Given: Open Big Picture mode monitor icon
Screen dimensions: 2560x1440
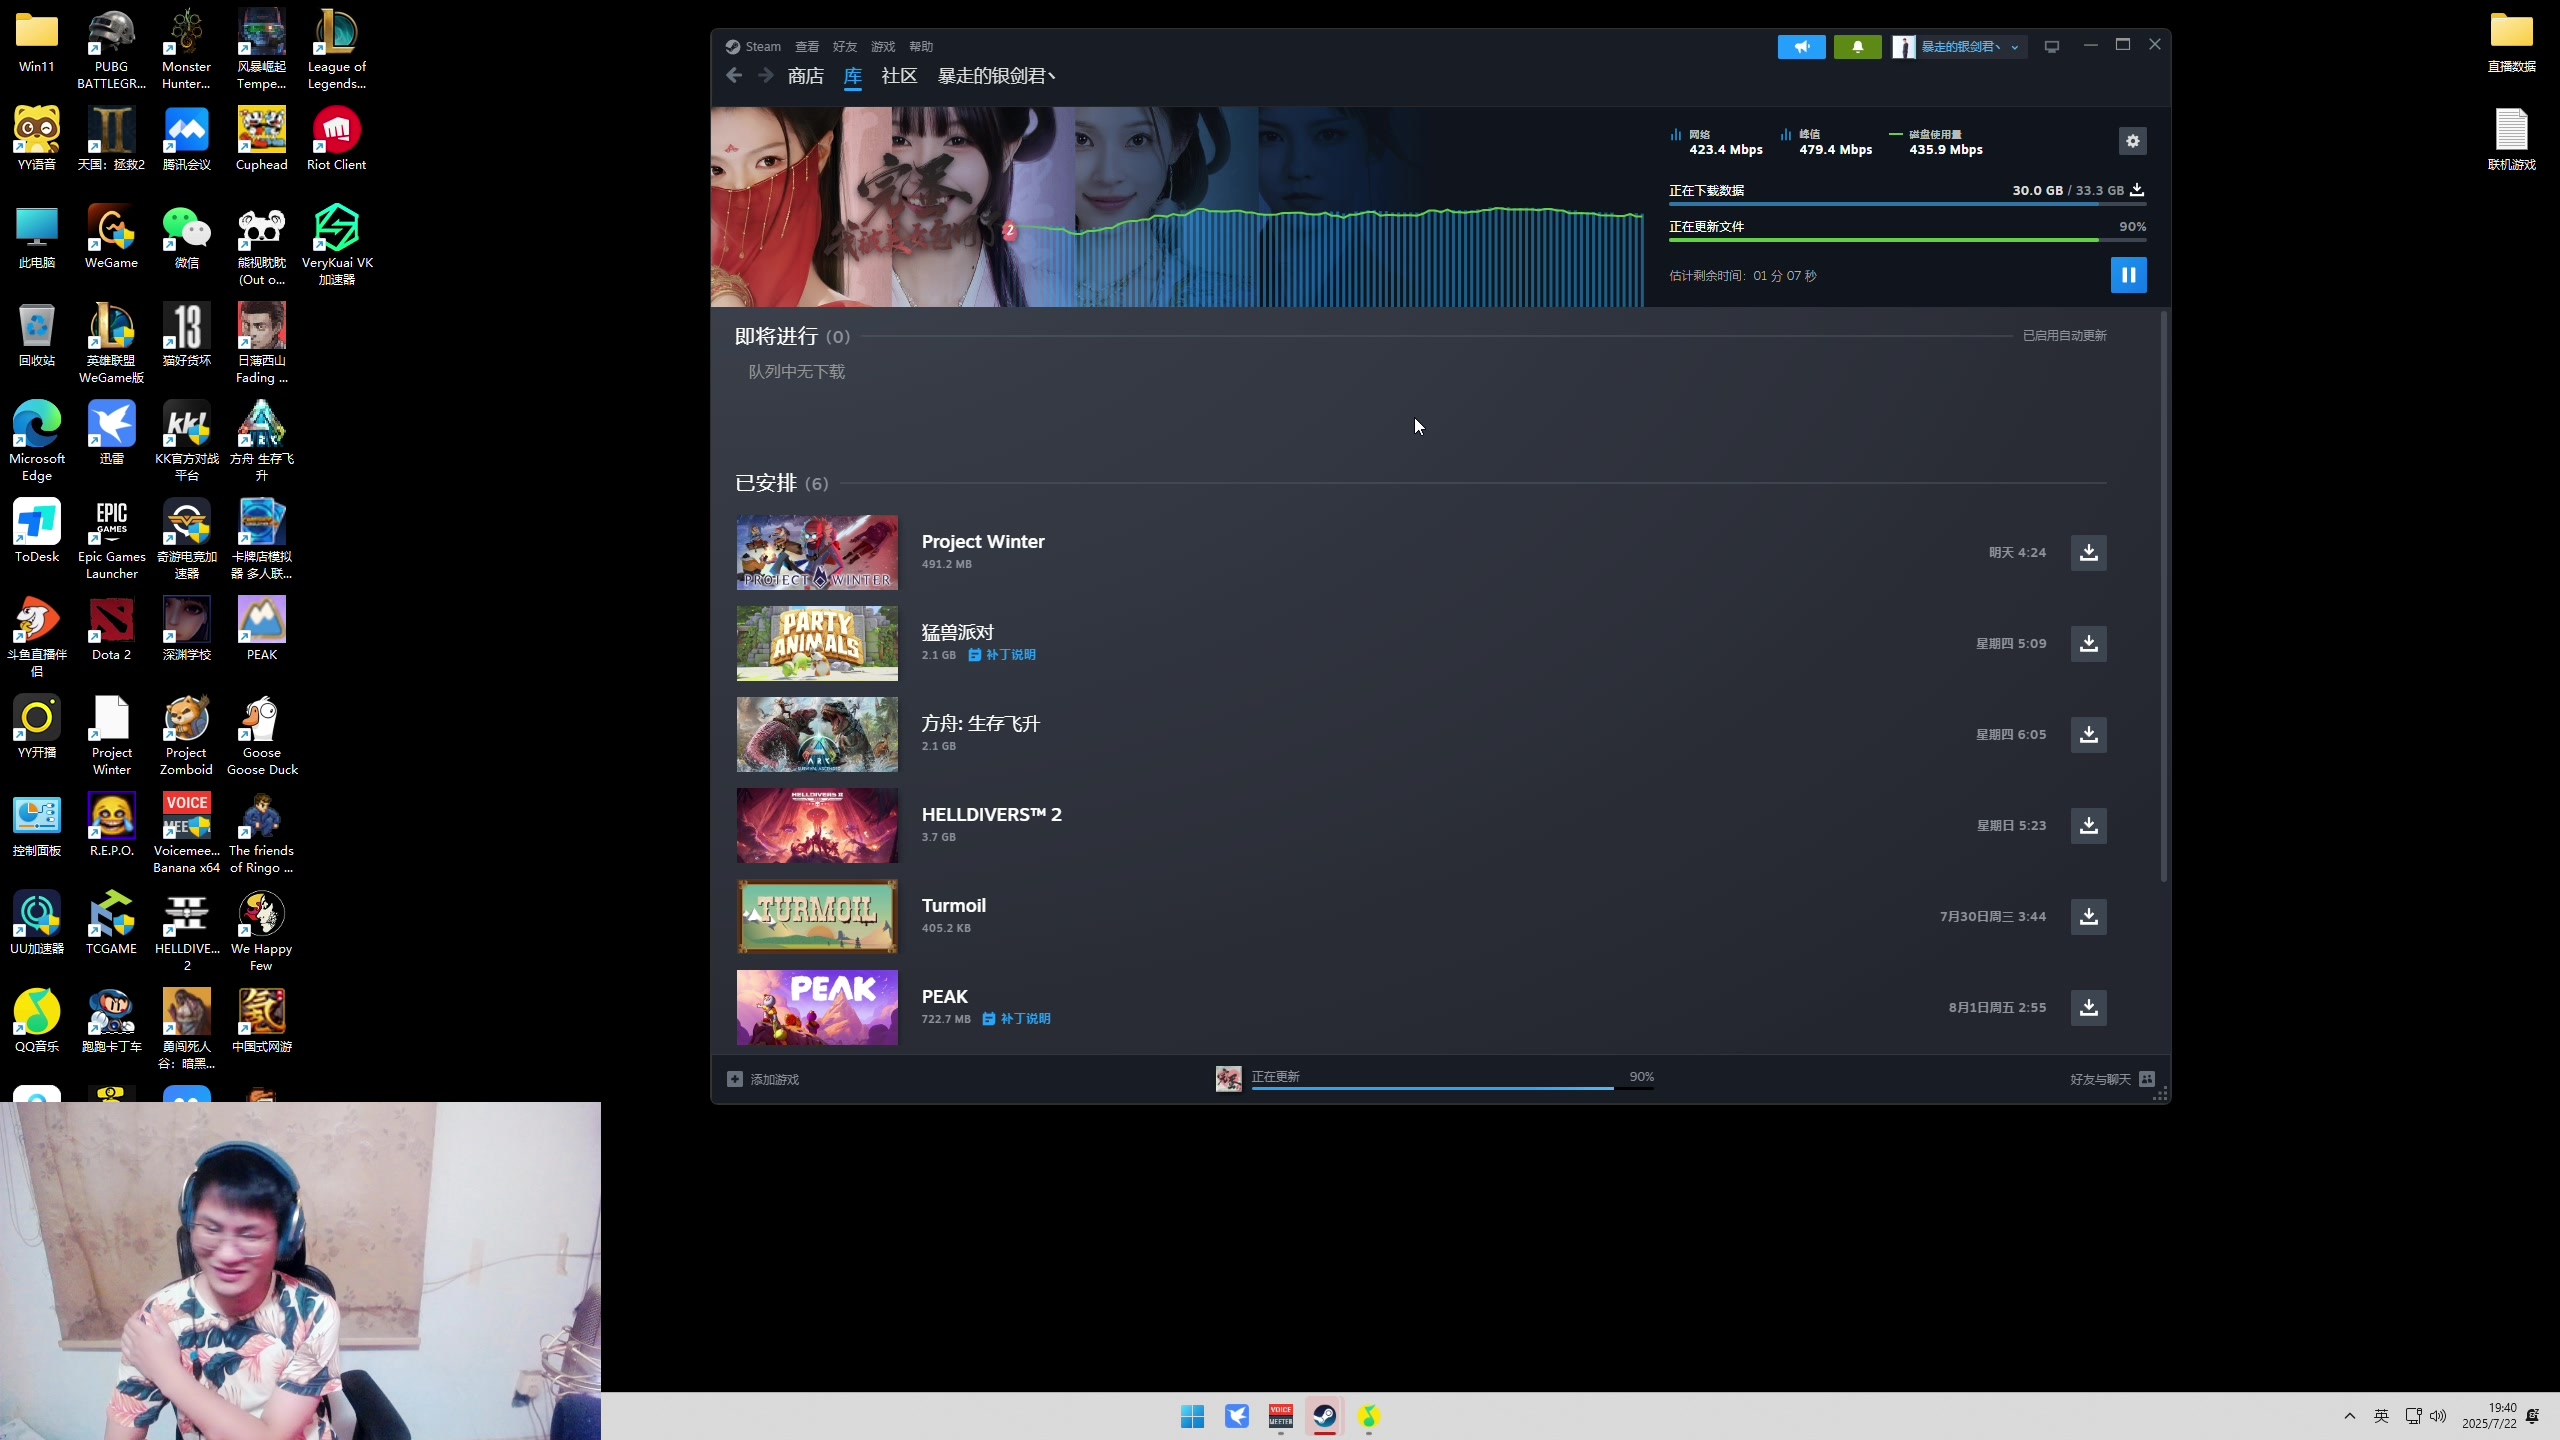Looking at the screenshot, I should (x=2052, y=47).
